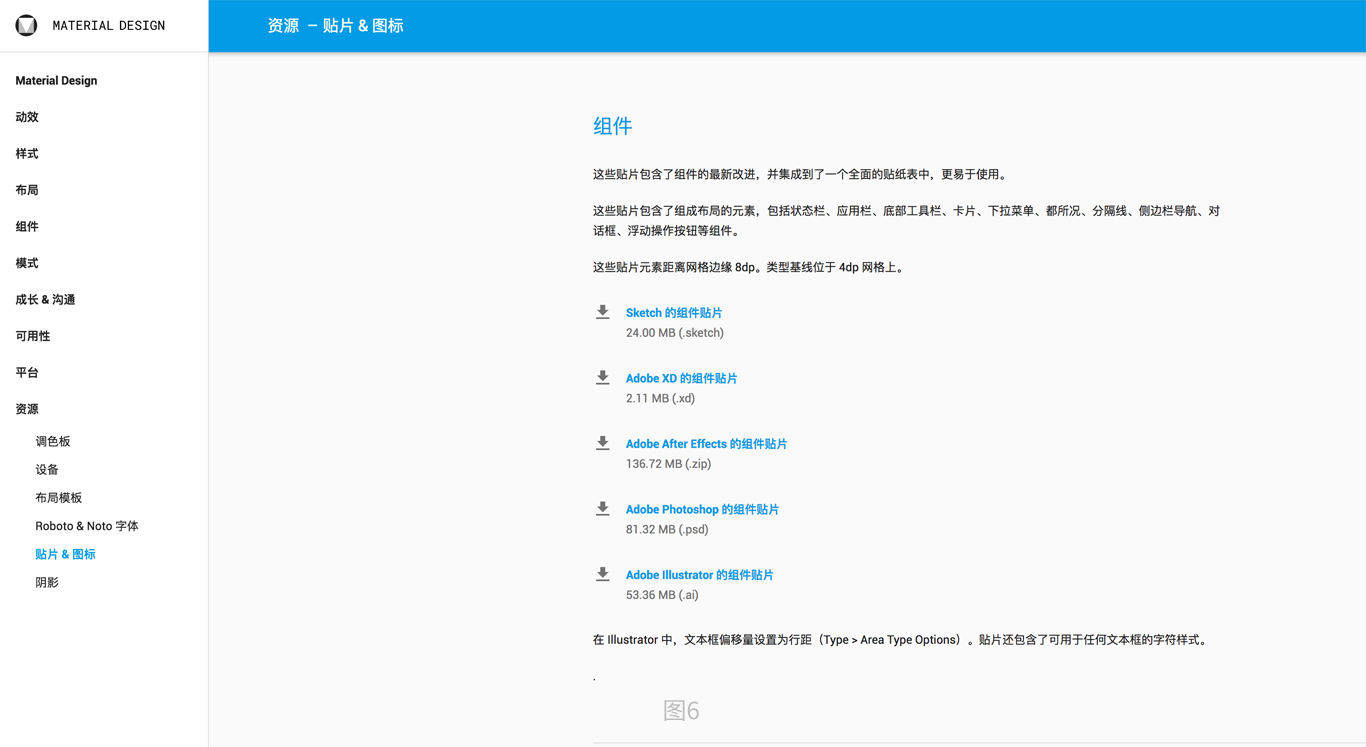
Task: Collapse the 资源 sidebar section
Action: 27,409
